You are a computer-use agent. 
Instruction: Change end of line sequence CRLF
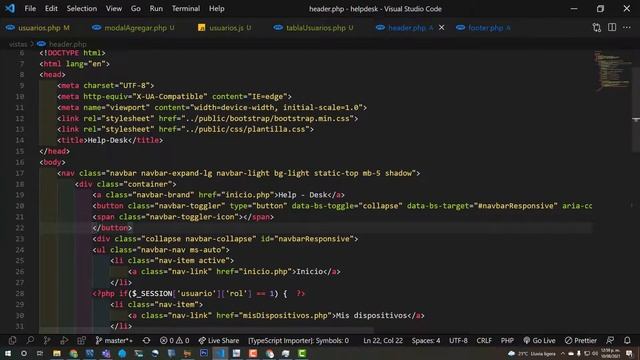tap(484, 340)
